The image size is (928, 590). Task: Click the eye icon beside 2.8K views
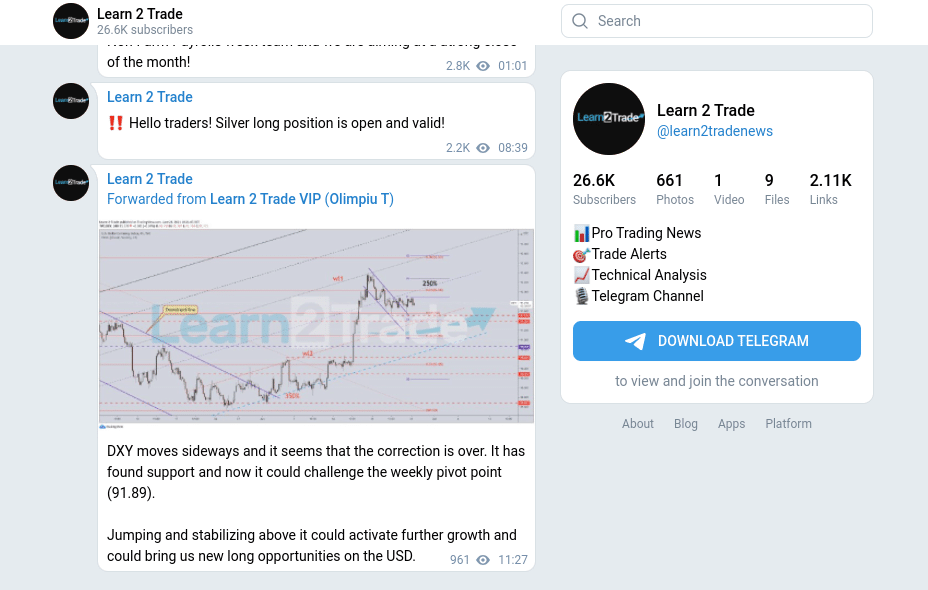481,66
